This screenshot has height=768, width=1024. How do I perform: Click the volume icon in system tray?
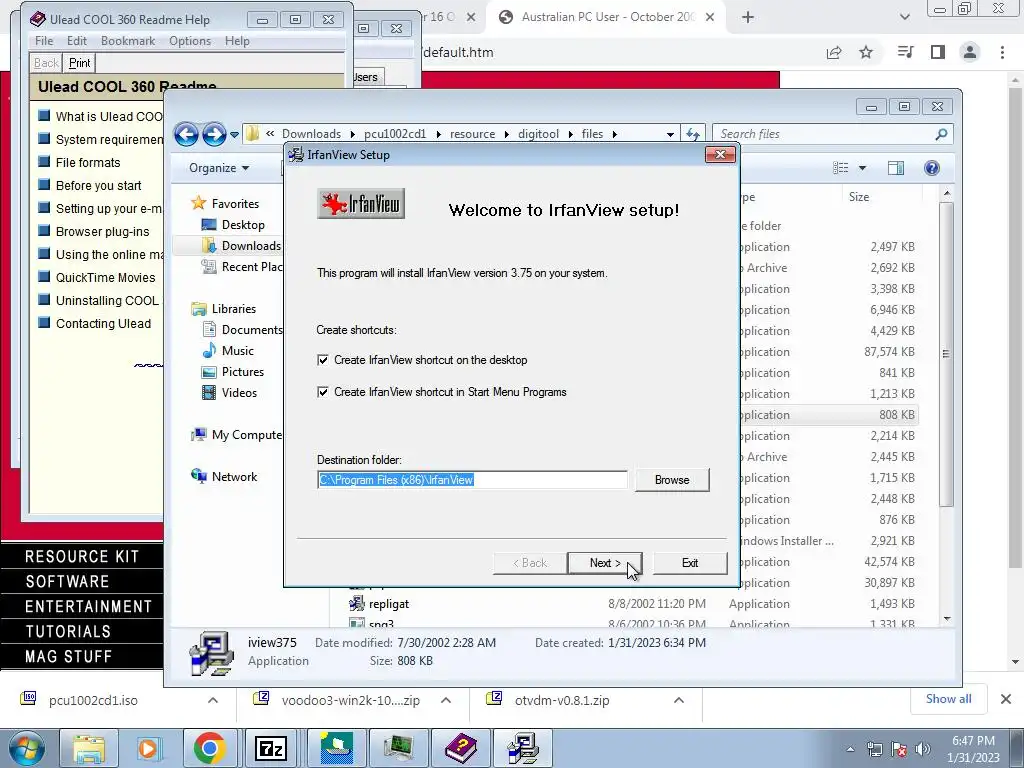coord(922,749)
